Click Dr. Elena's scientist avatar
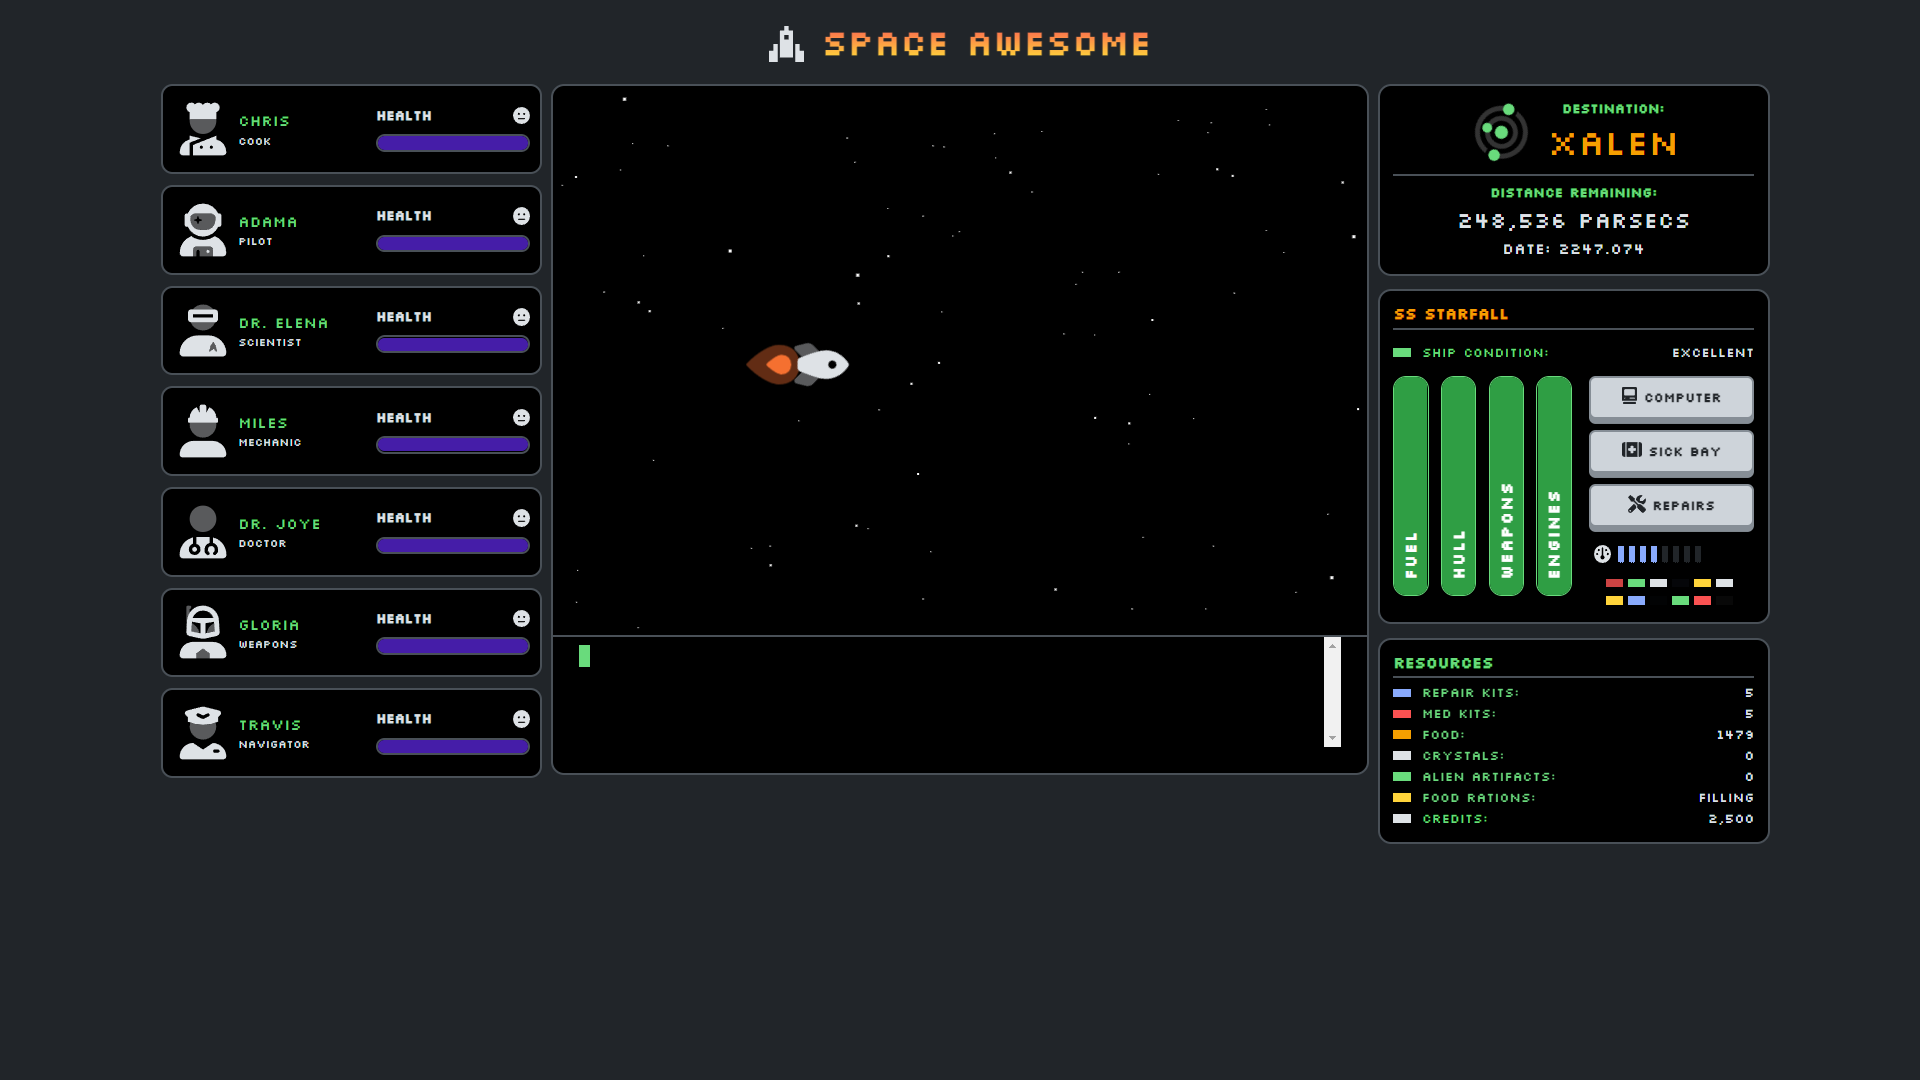The width and height of the screenshot is (1920, 1080). click(x=203, y=331)
